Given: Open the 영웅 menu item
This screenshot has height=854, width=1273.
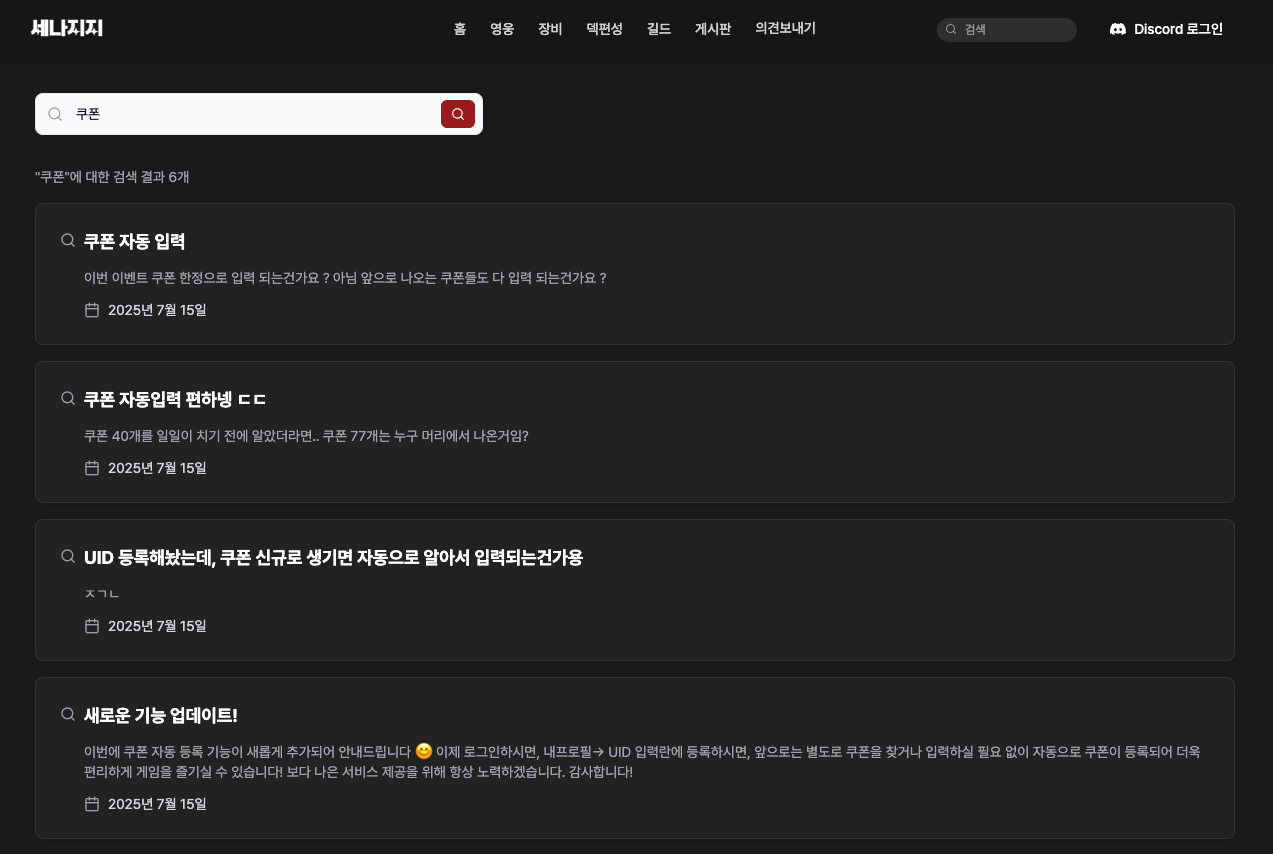Looking at the screenshot, I should (x=502, y=29).
